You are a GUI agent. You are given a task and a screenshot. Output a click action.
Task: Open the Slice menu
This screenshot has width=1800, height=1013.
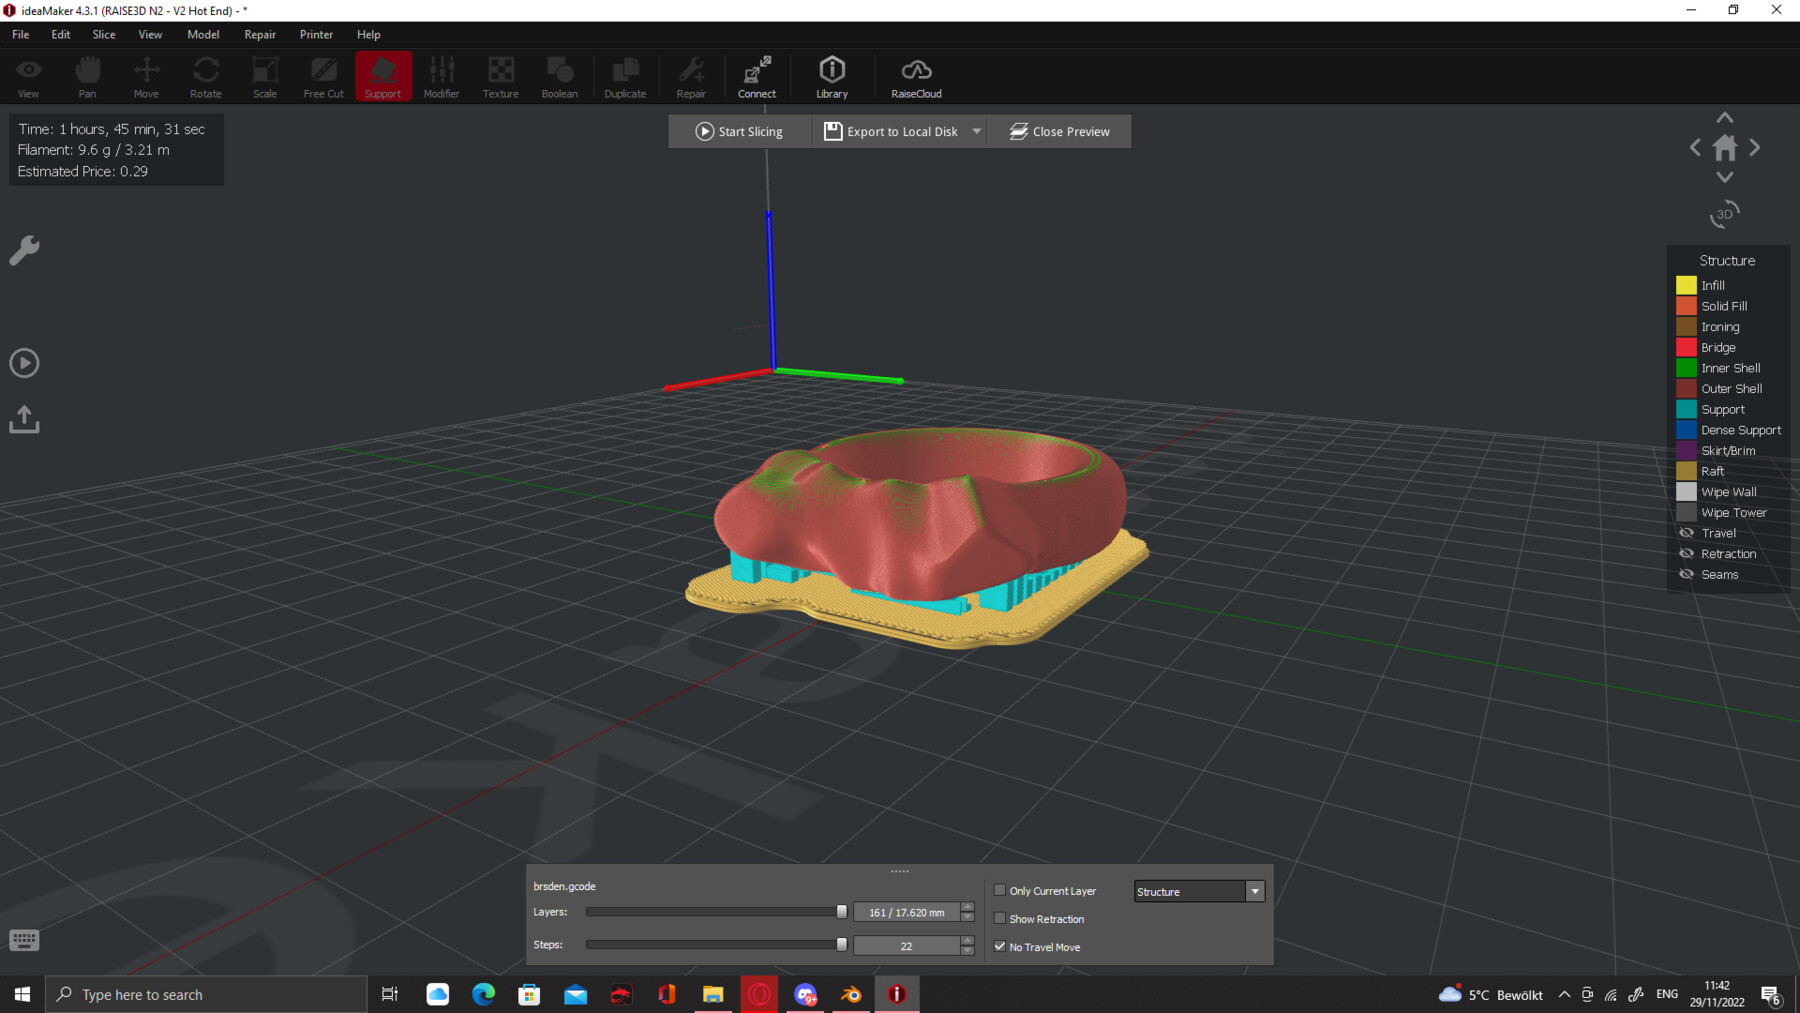tap(103, 34)
